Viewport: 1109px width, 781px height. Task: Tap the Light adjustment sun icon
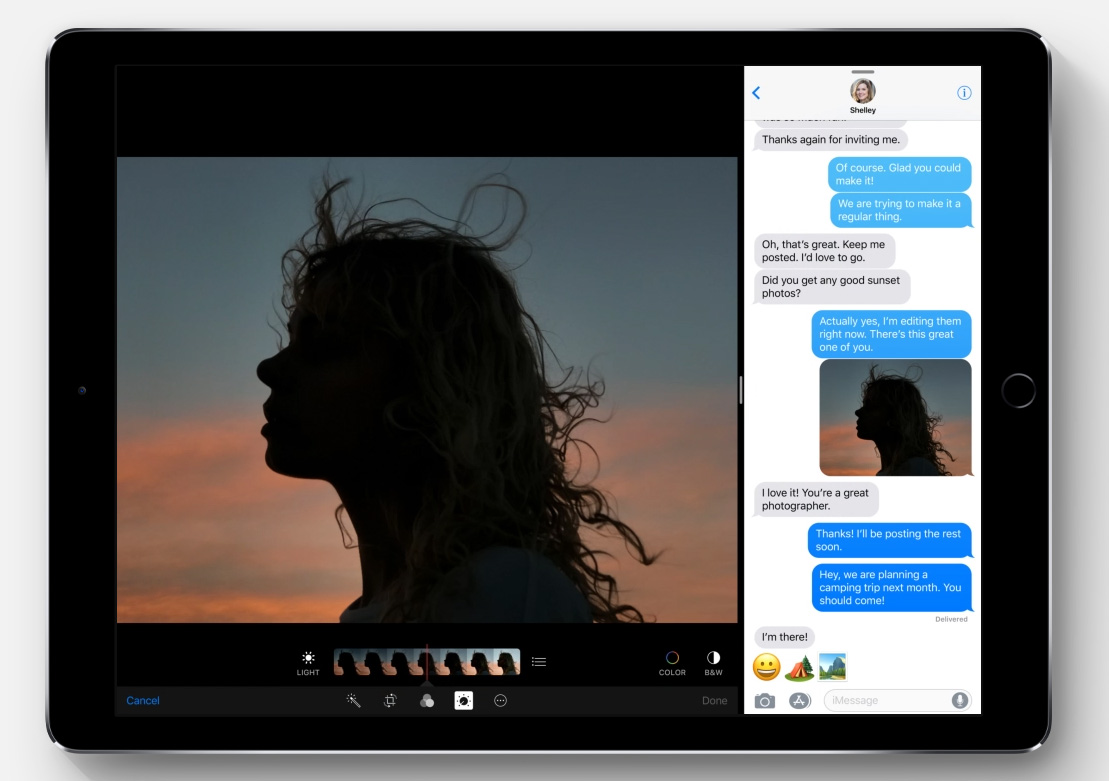(308, 658)
